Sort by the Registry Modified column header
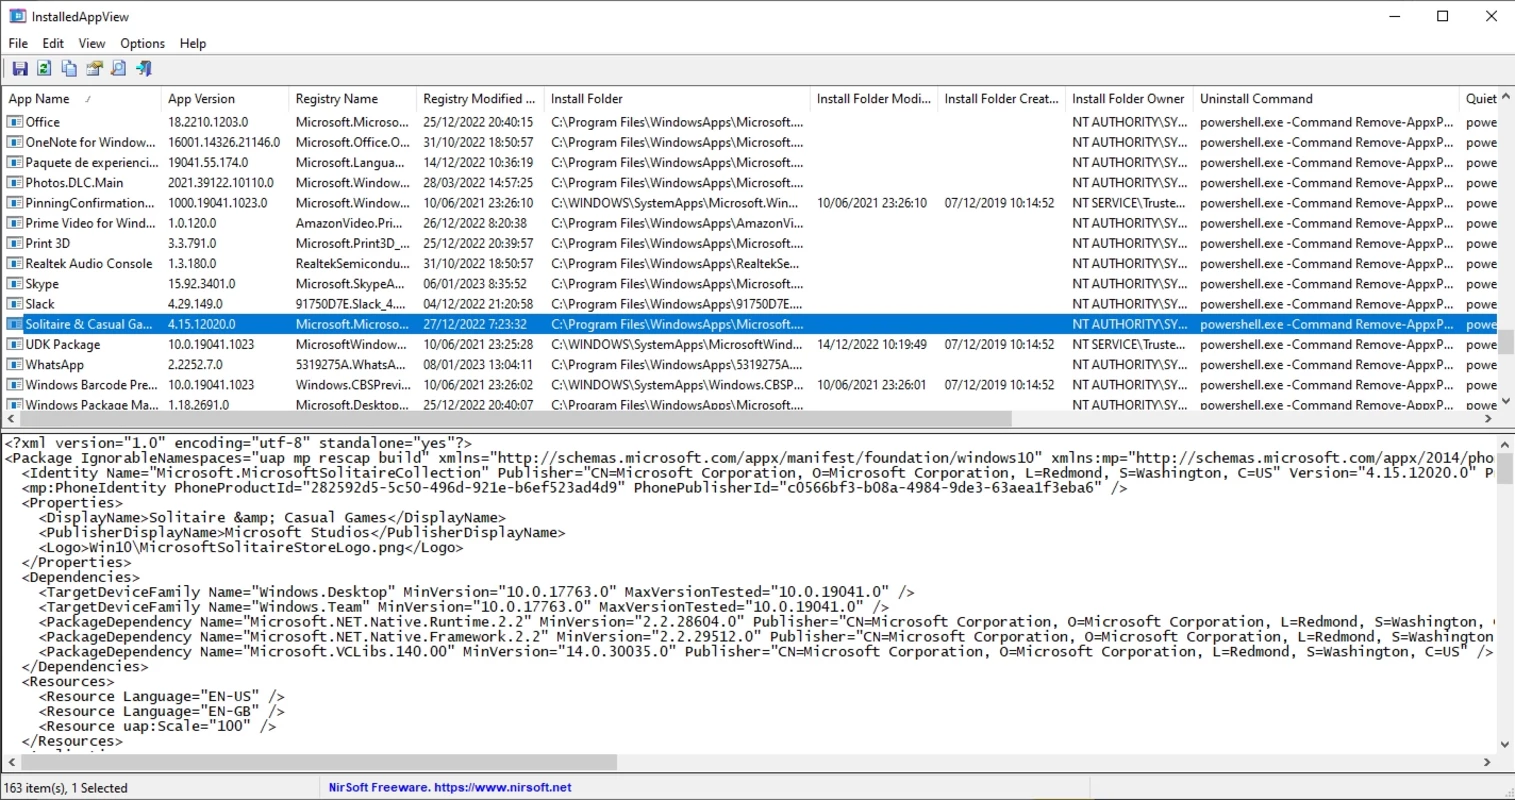Screen dimensions: 1515x800 pyautogui.click(x=480, y=99)
